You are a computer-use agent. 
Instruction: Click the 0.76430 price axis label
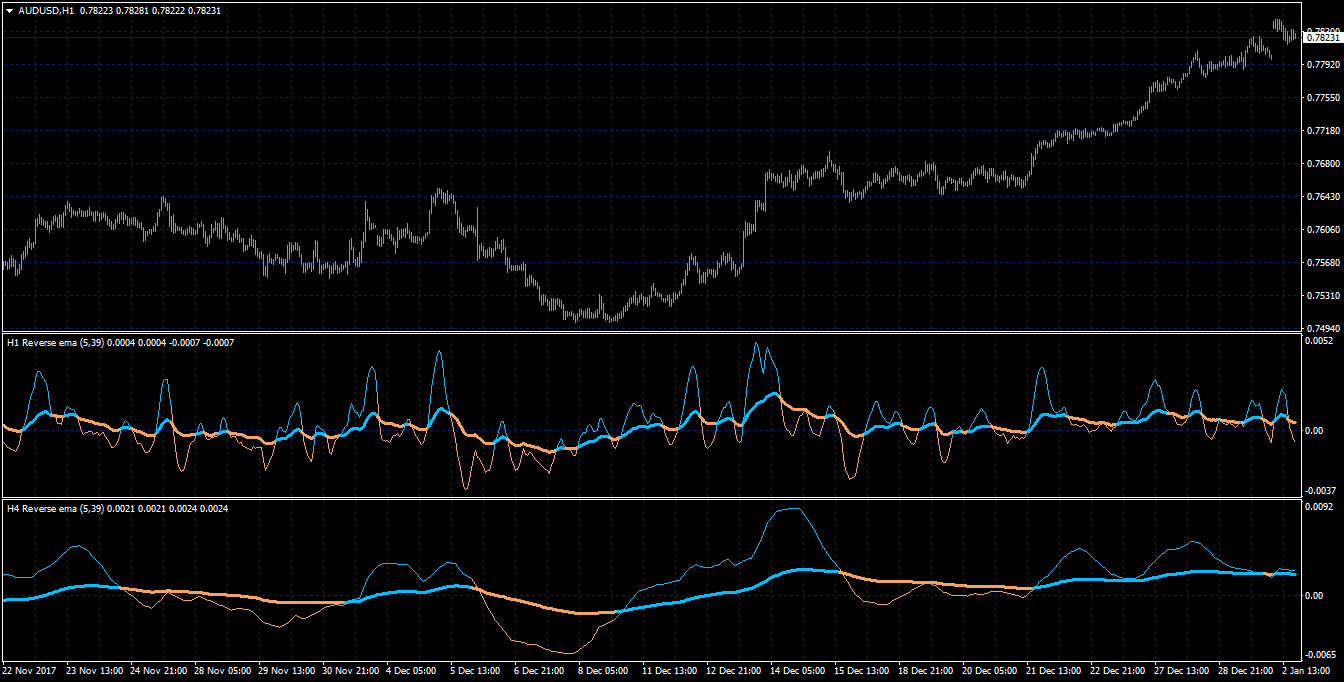point(1323,197)
